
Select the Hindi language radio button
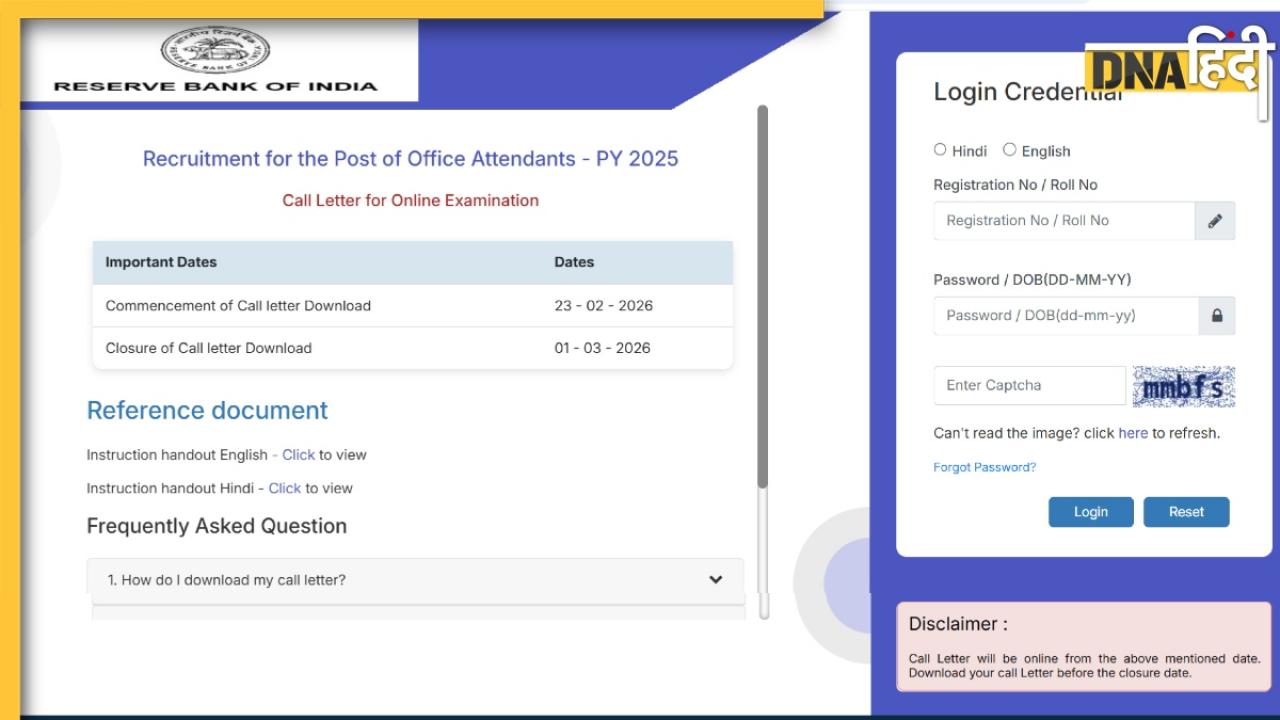coord(940,150)
